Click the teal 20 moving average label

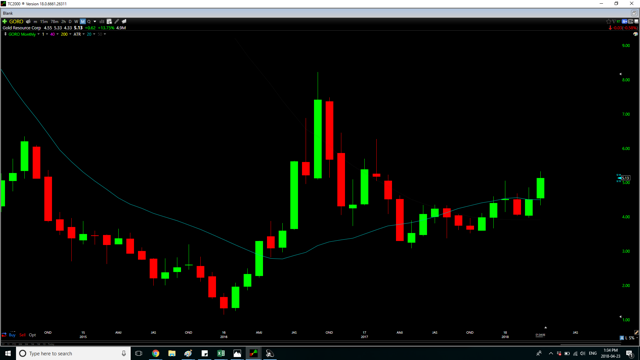(89, 34)
